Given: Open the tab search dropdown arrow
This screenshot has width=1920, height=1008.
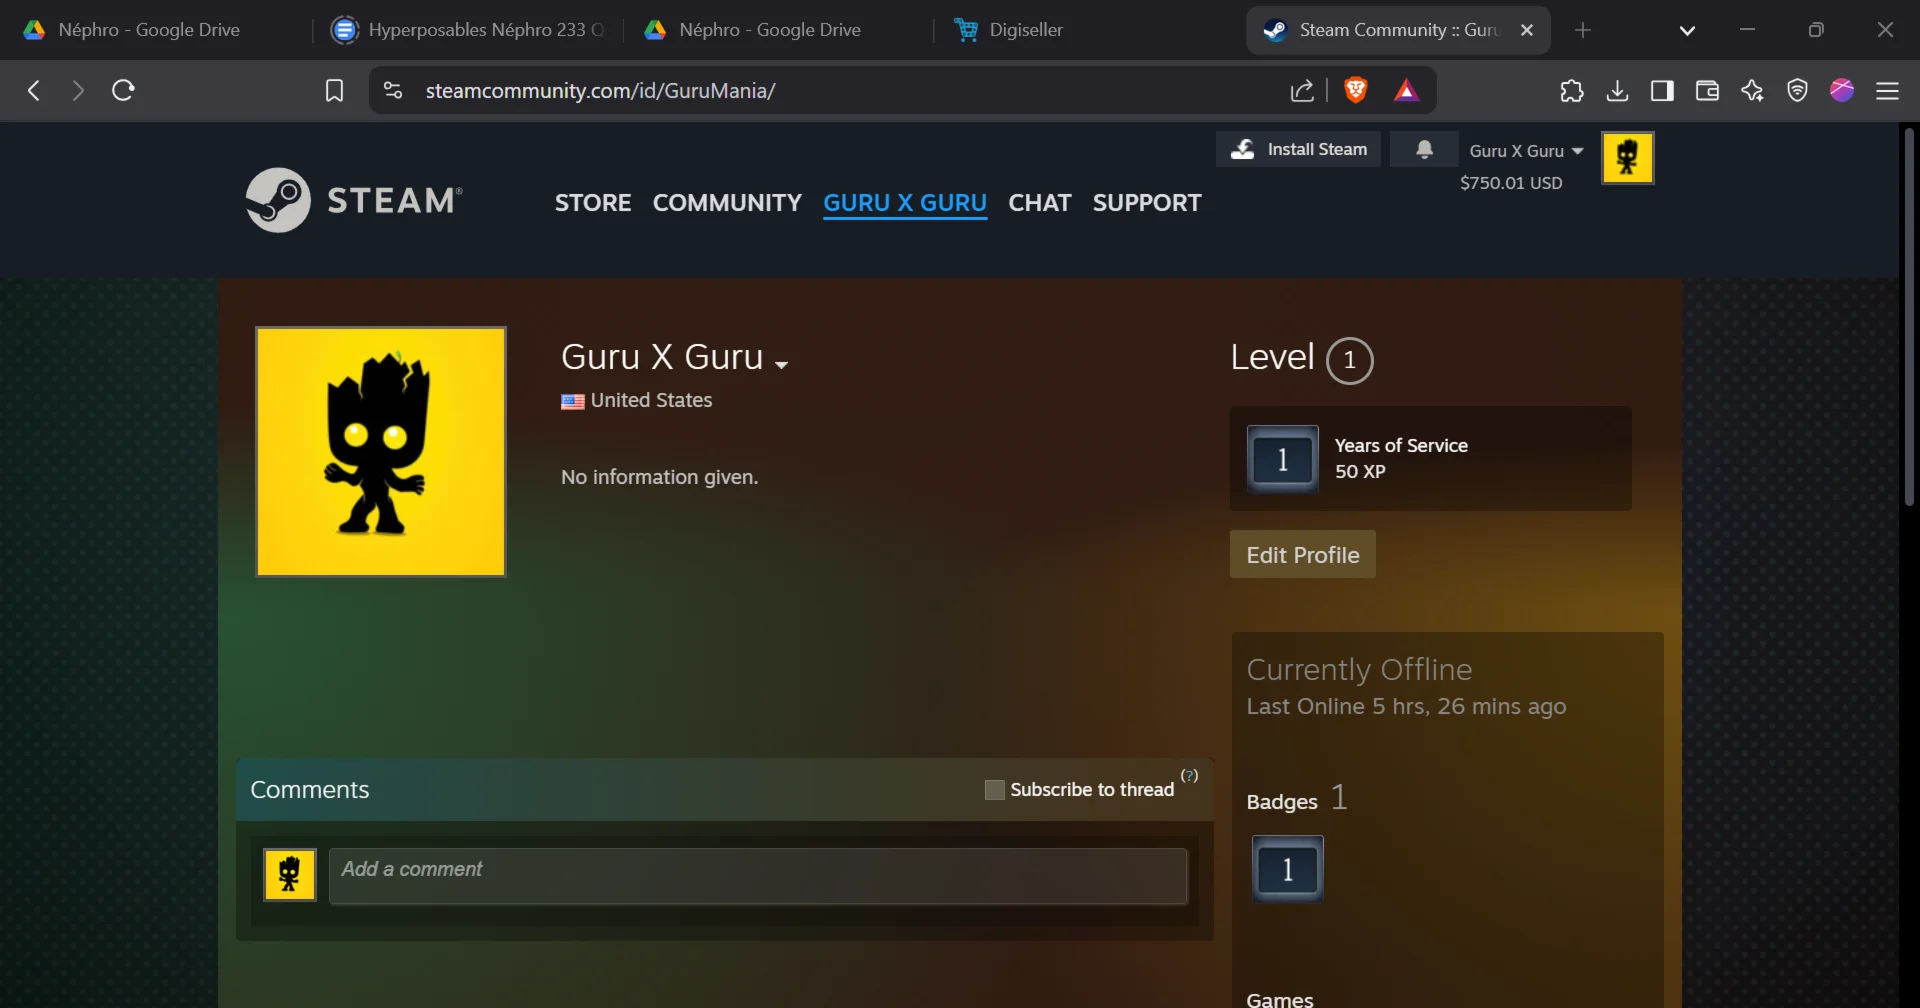Looking at the screenshot, I should click(x=1687, y=30).
